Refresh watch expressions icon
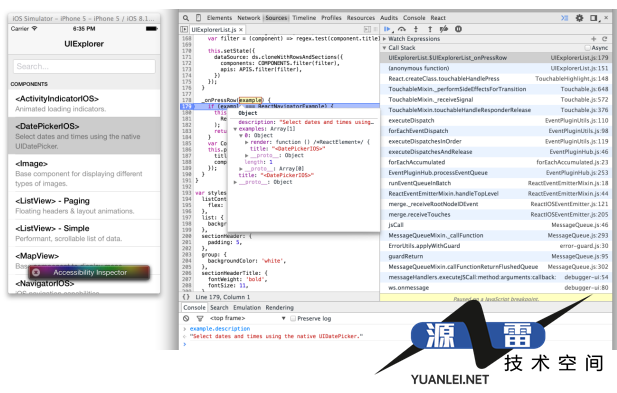This screenshot has width=617, height=393. pos(604,39)
